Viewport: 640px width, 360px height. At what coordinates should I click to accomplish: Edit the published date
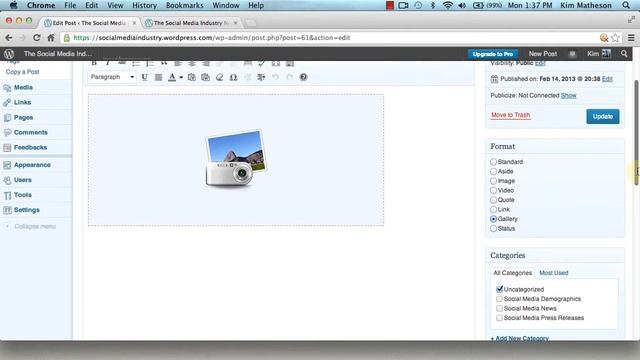(x=607, y=79)
